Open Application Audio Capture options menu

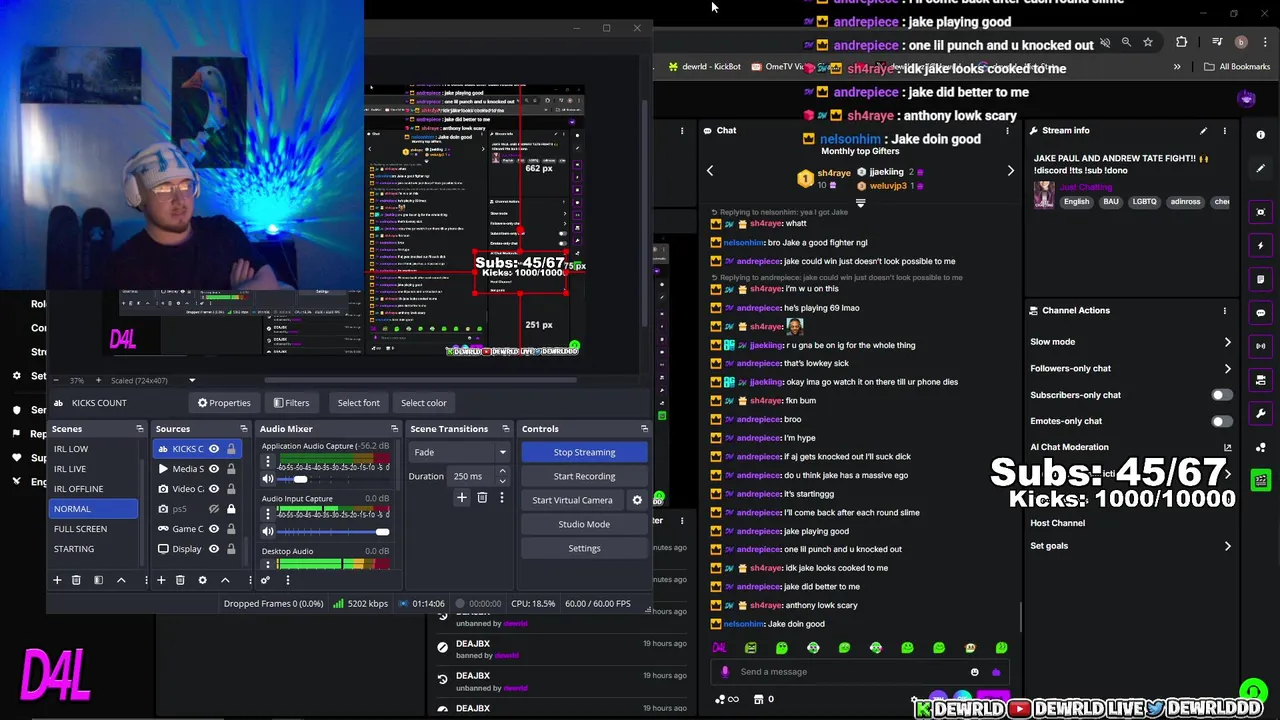tap(267, 462)
